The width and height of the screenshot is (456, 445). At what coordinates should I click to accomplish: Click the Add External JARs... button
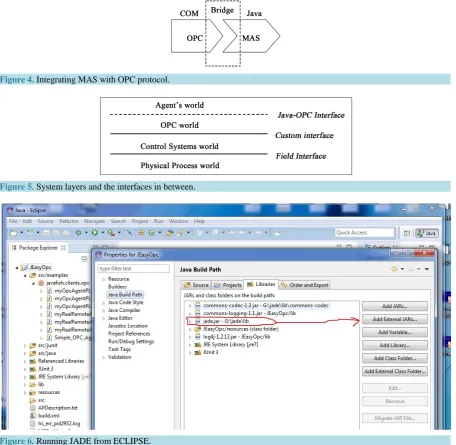395,319
